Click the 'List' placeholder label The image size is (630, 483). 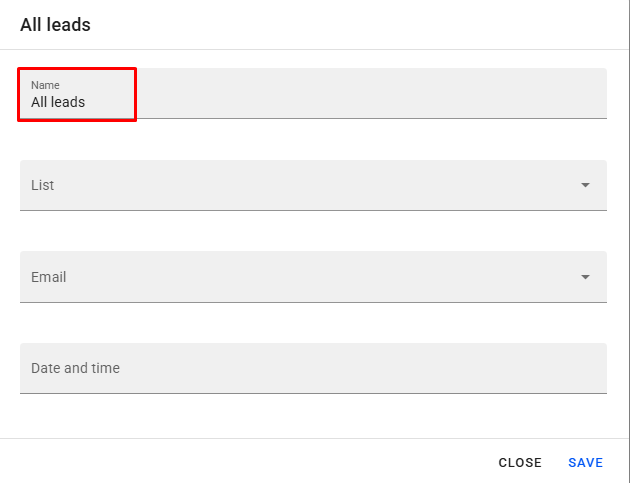43,185
